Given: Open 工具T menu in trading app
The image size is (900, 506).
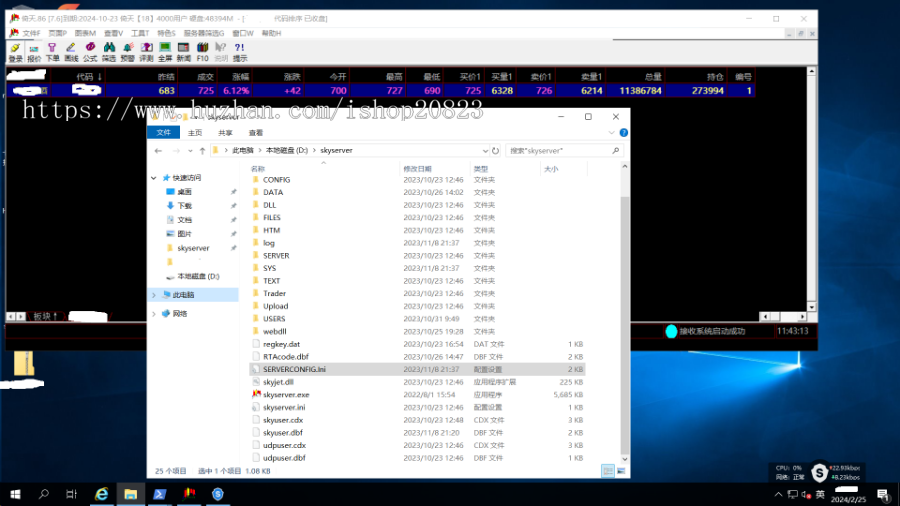Looking at the screenshot, I should (x=140, y=33).
